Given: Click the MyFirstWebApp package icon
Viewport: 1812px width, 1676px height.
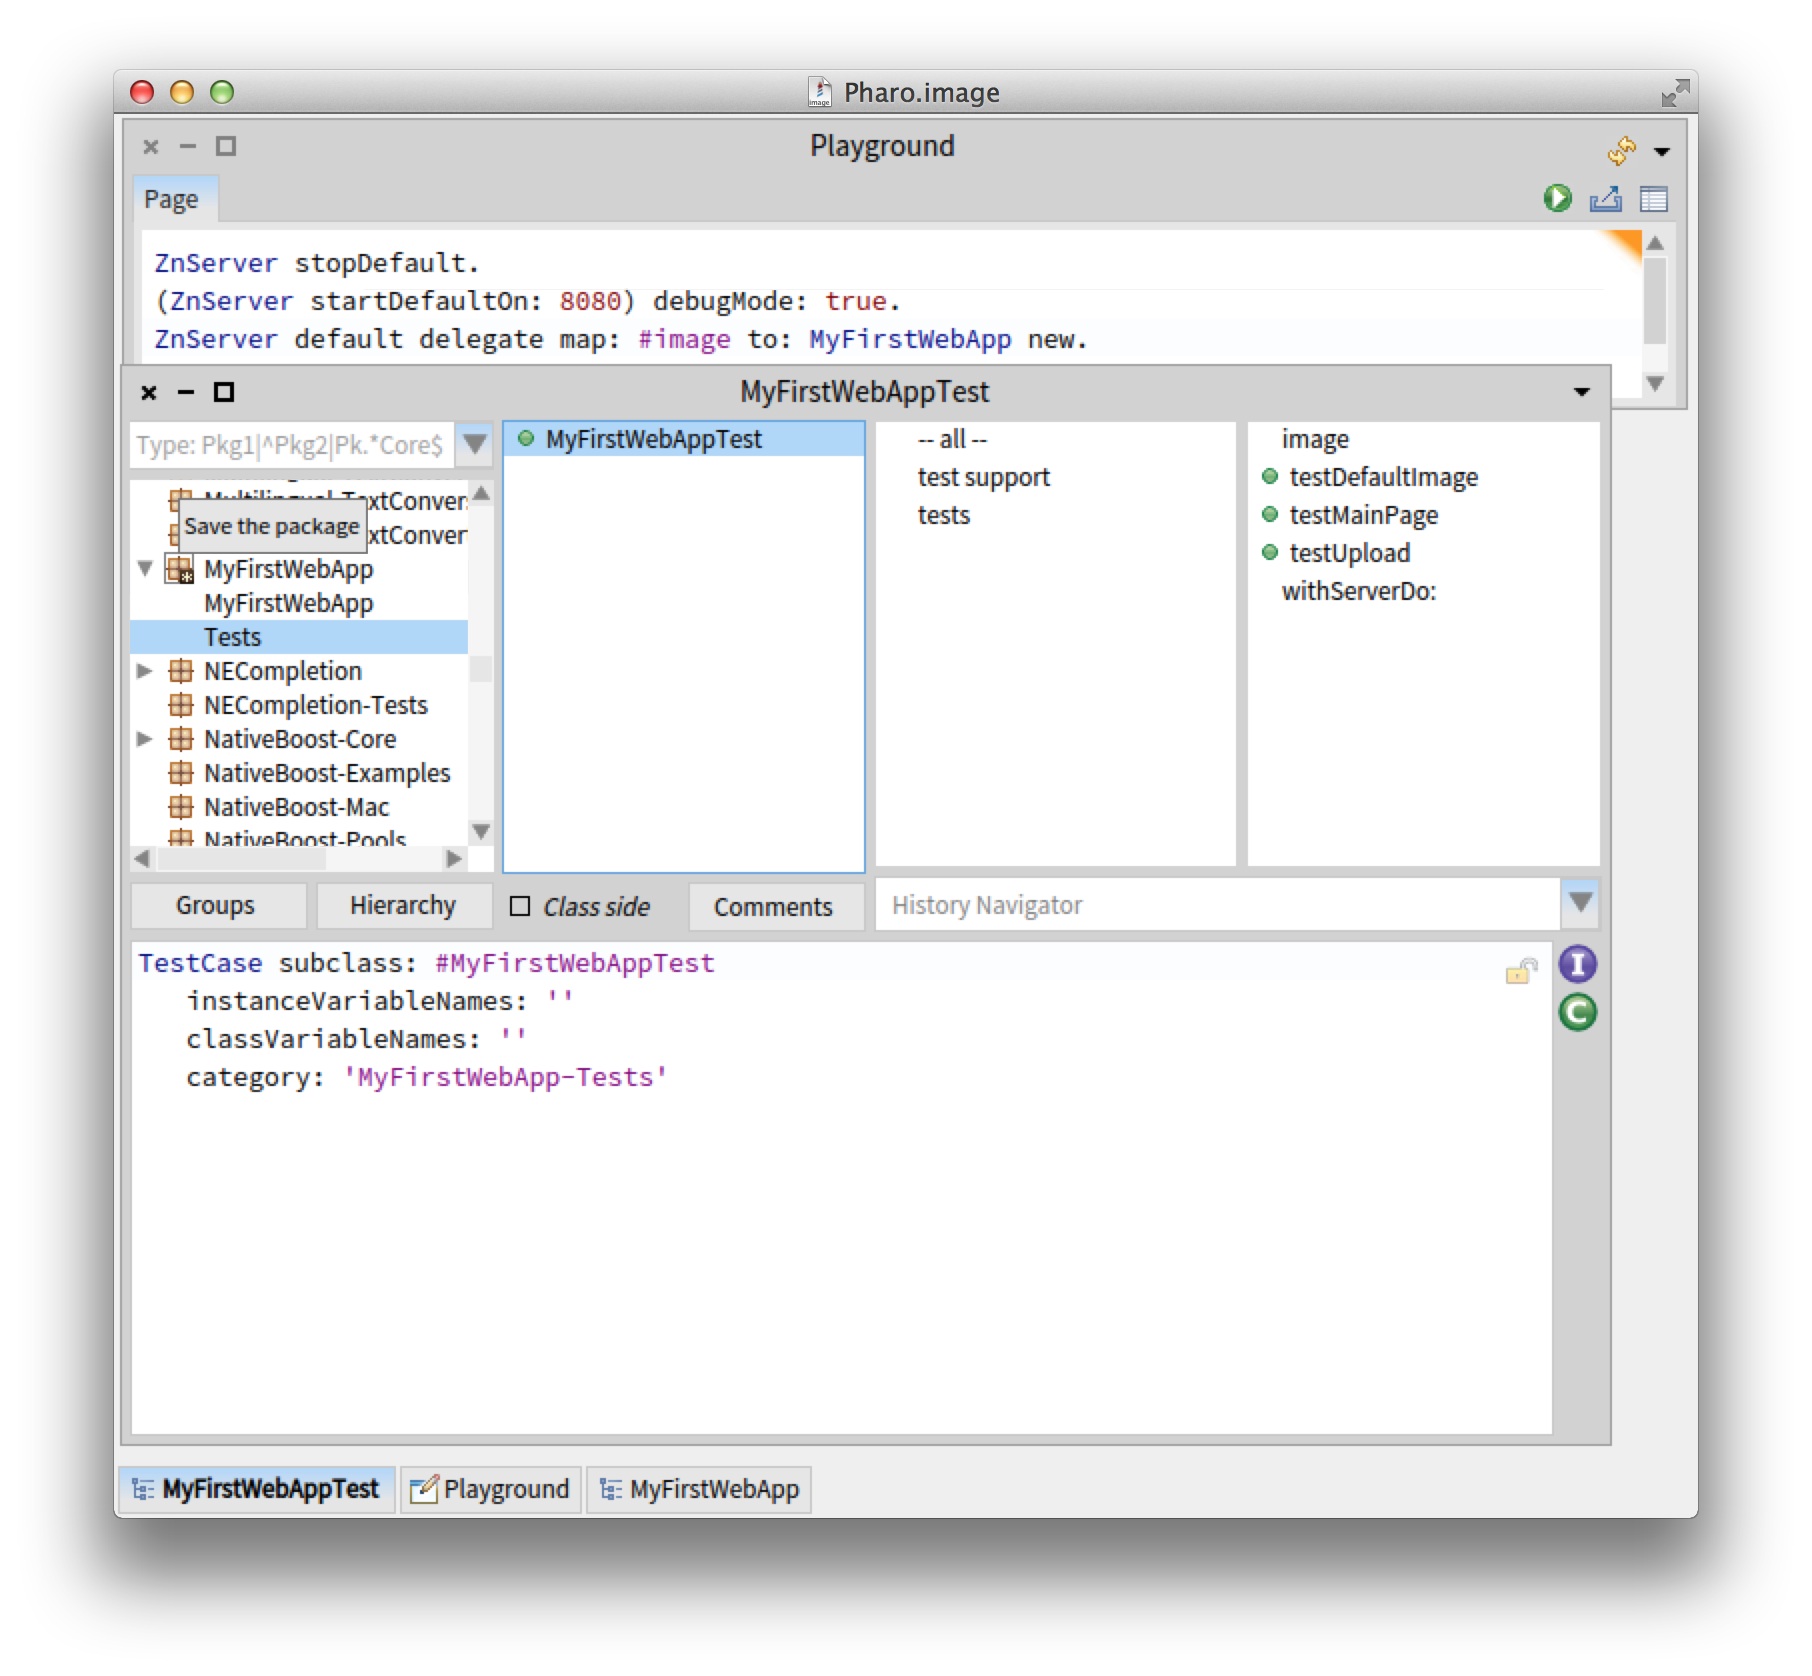Looking at the screenshot, I should tap(180, 569).
